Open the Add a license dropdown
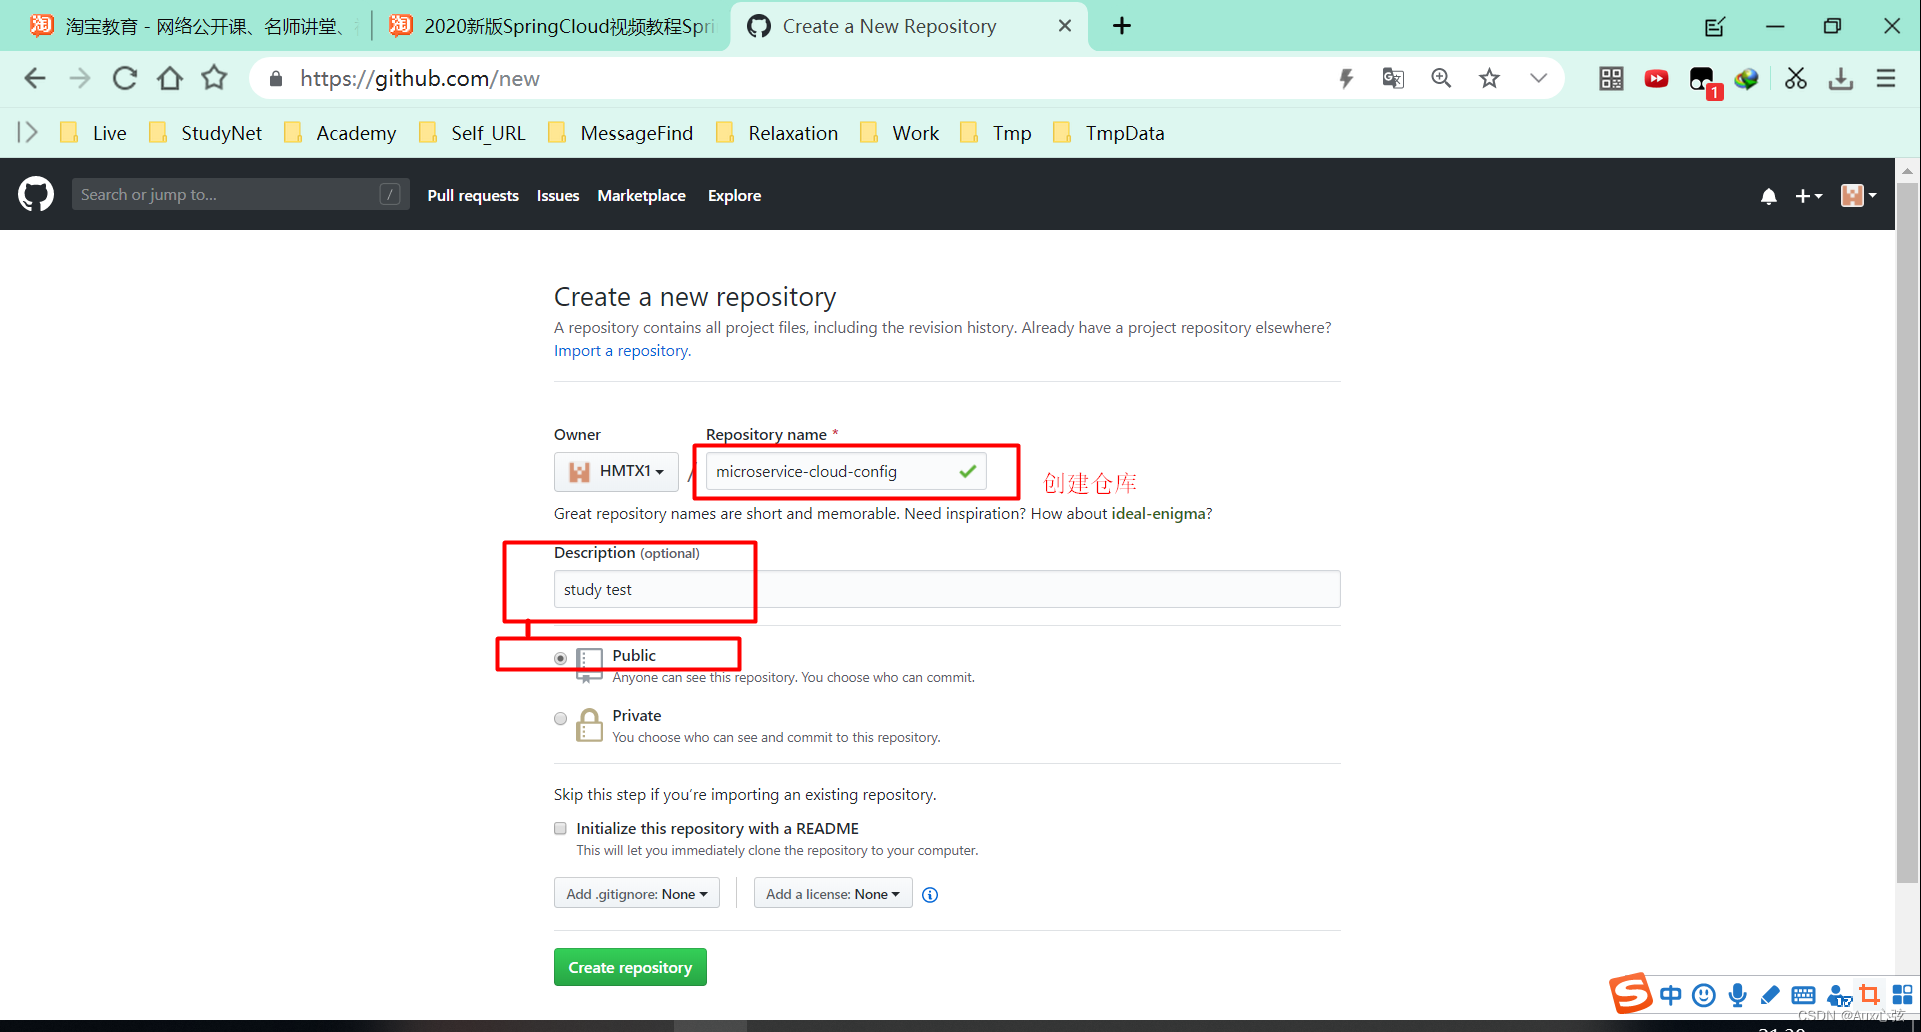The height and width of the screenshot is (1032, 1921). [x=832, y=893]
